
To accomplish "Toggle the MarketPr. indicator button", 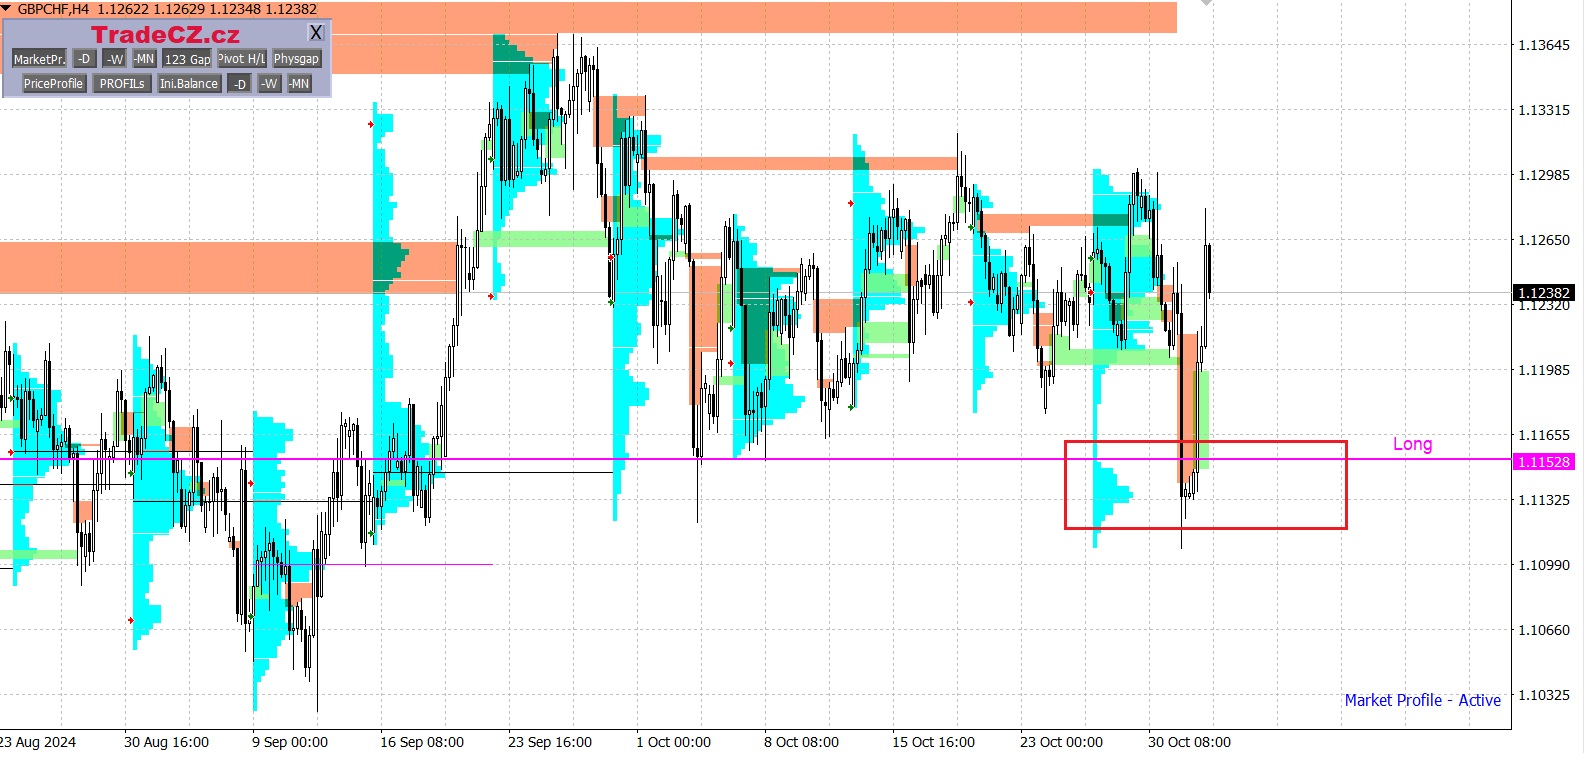I will click(x=39, y=59).
